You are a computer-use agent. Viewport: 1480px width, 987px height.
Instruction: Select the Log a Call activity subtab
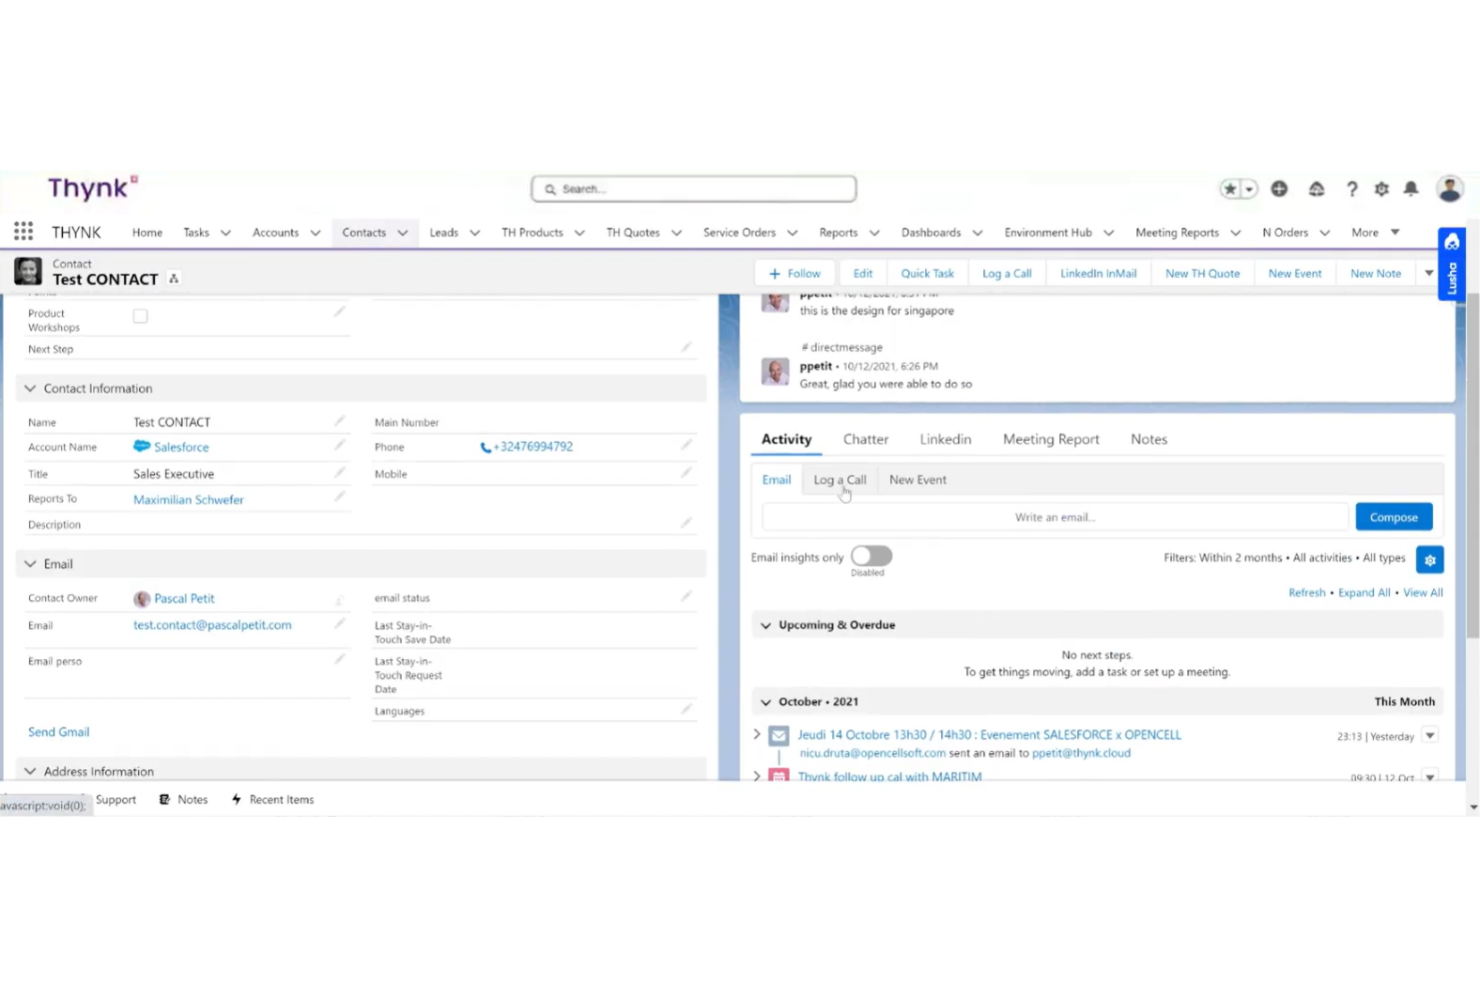[x=840, y=480]
